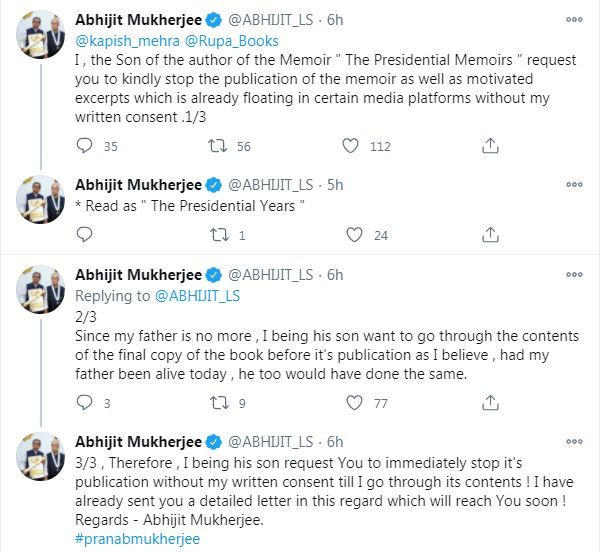Share the 1/3 memoir tweet

point(490,146)
